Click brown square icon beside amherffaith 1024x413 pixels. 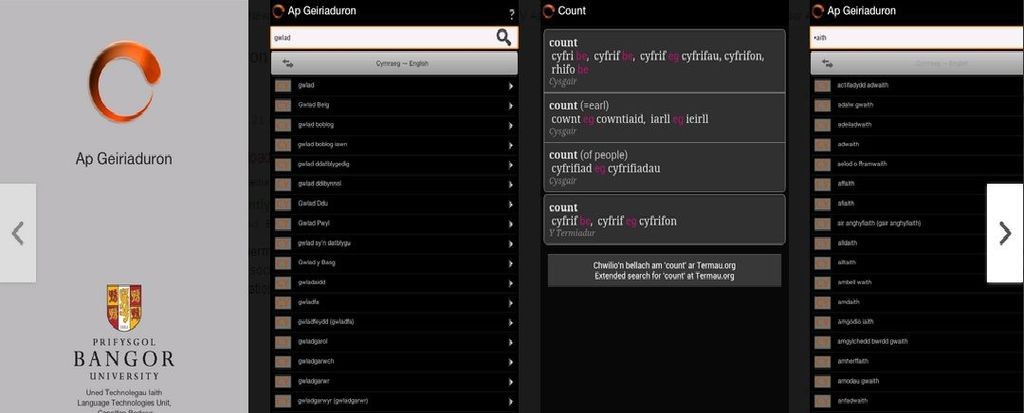pyautogui.click(x=823, y=361)
